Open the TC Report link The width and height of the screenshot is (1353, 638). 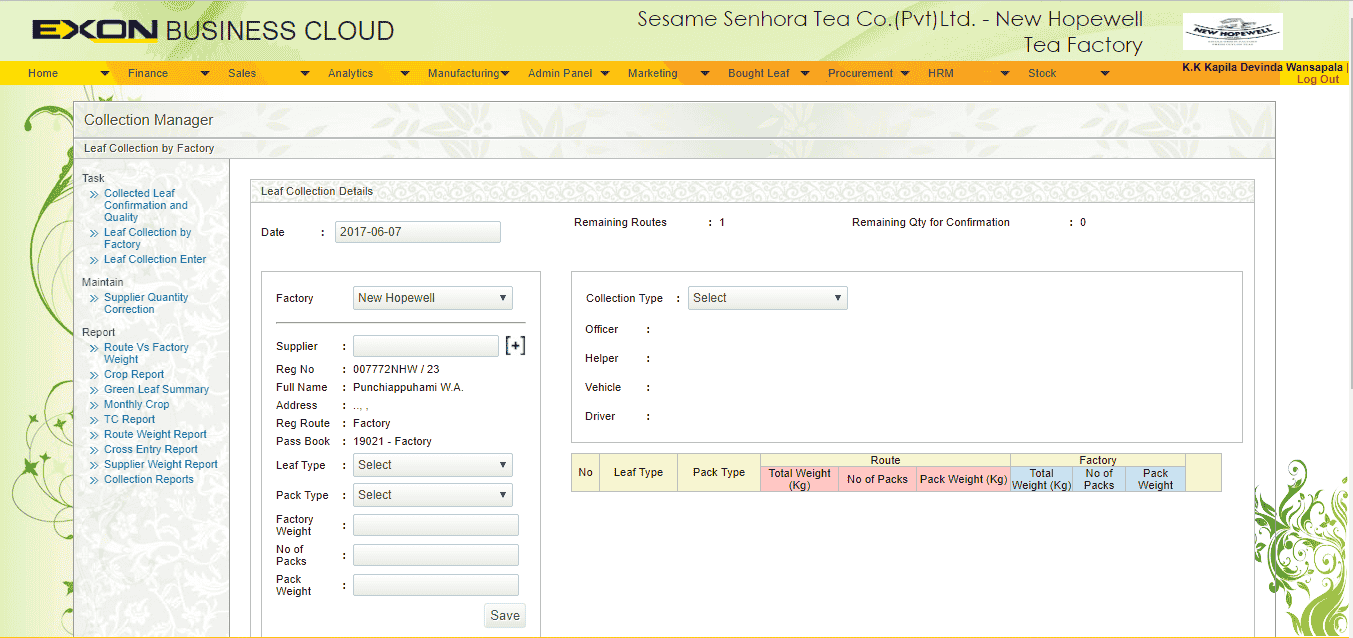129,419
